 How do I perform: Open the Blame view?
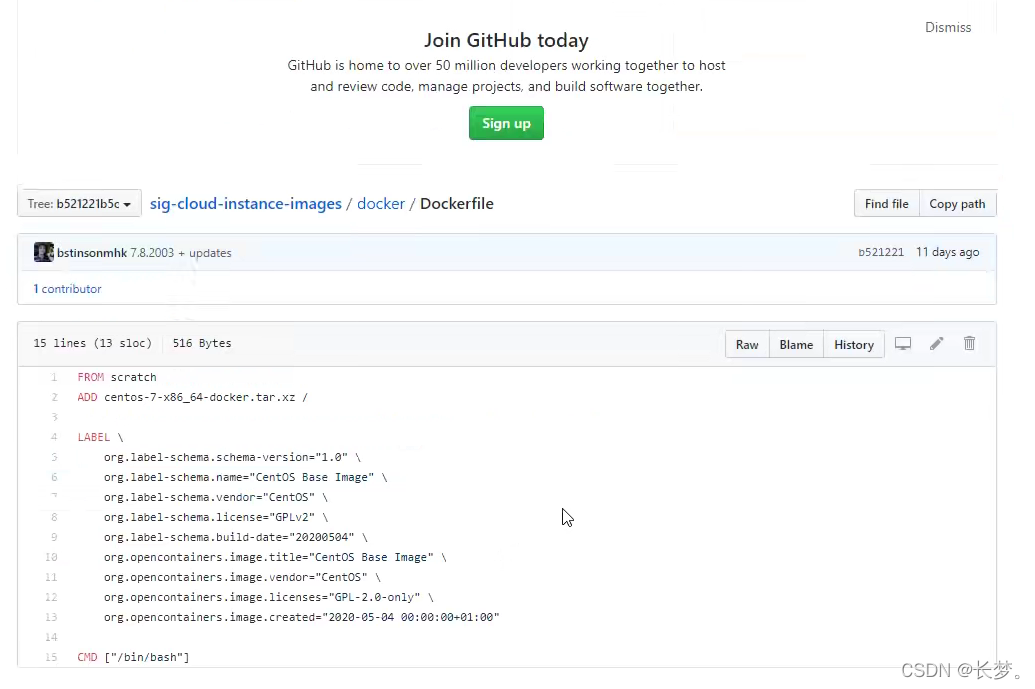click(x=796, y=344)
